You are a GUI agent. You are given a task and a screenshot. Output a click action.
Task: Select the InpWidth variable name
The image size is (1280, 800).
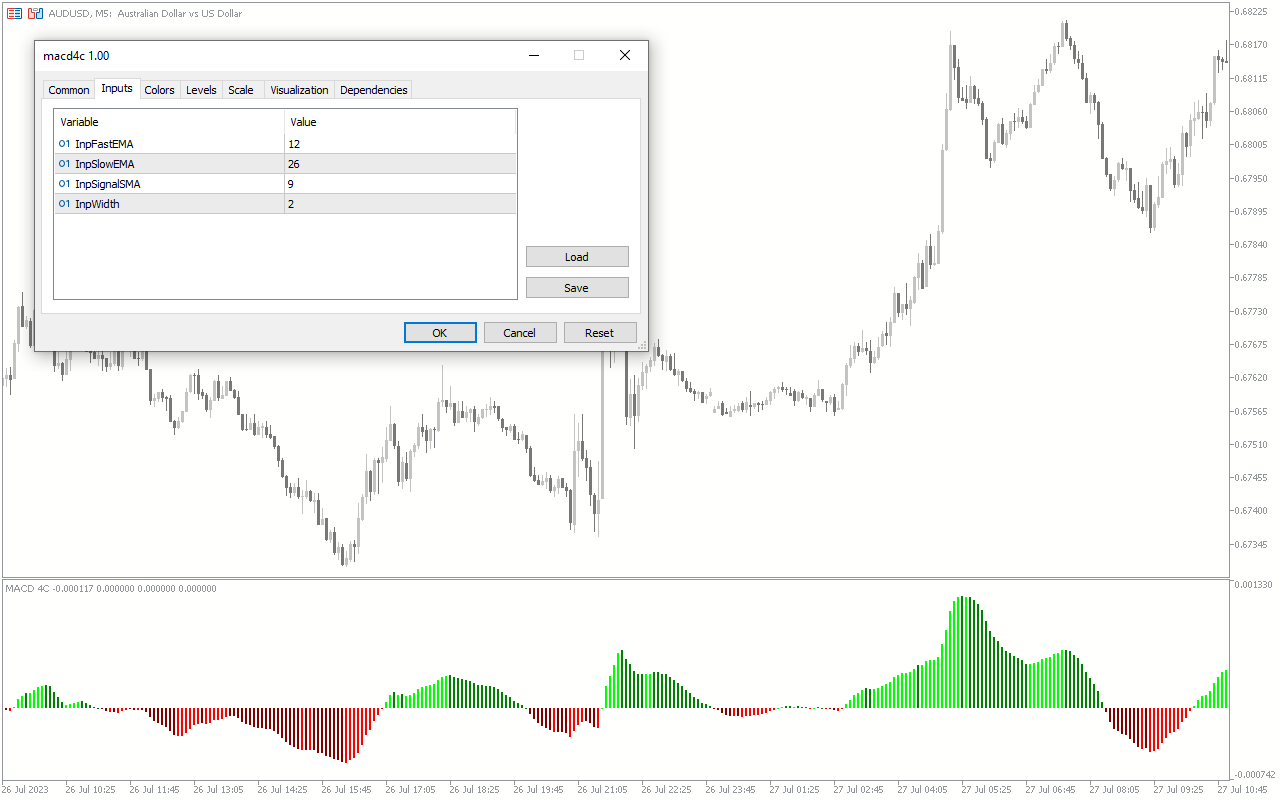click(97, 204)
